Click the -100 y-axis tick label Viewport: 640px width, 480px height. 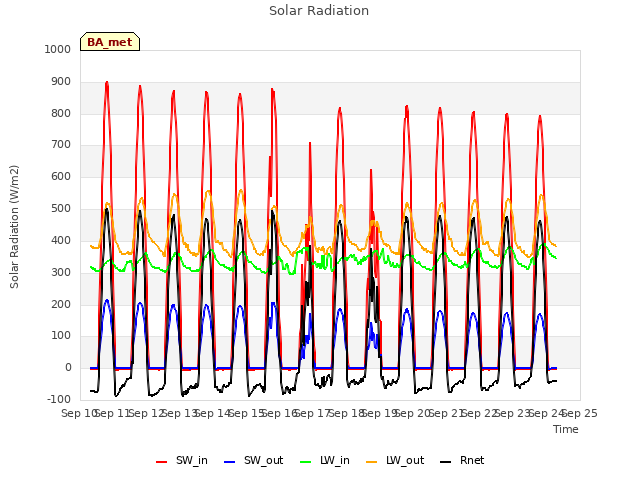[x=59, y=399]
